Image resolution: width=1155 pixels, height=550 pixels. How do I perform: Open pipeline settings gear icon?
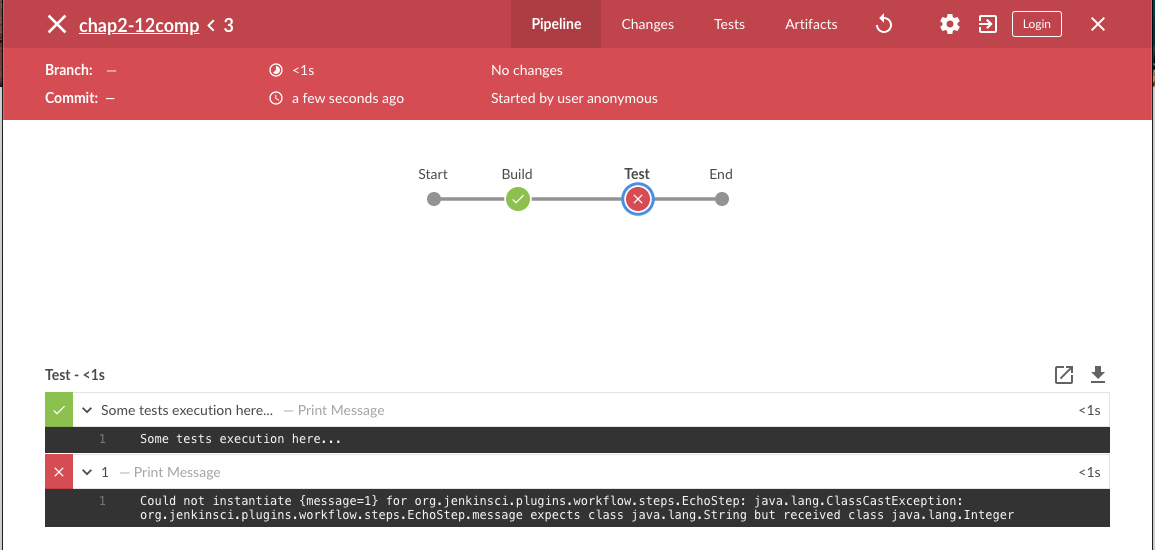(x=949, y=24)
